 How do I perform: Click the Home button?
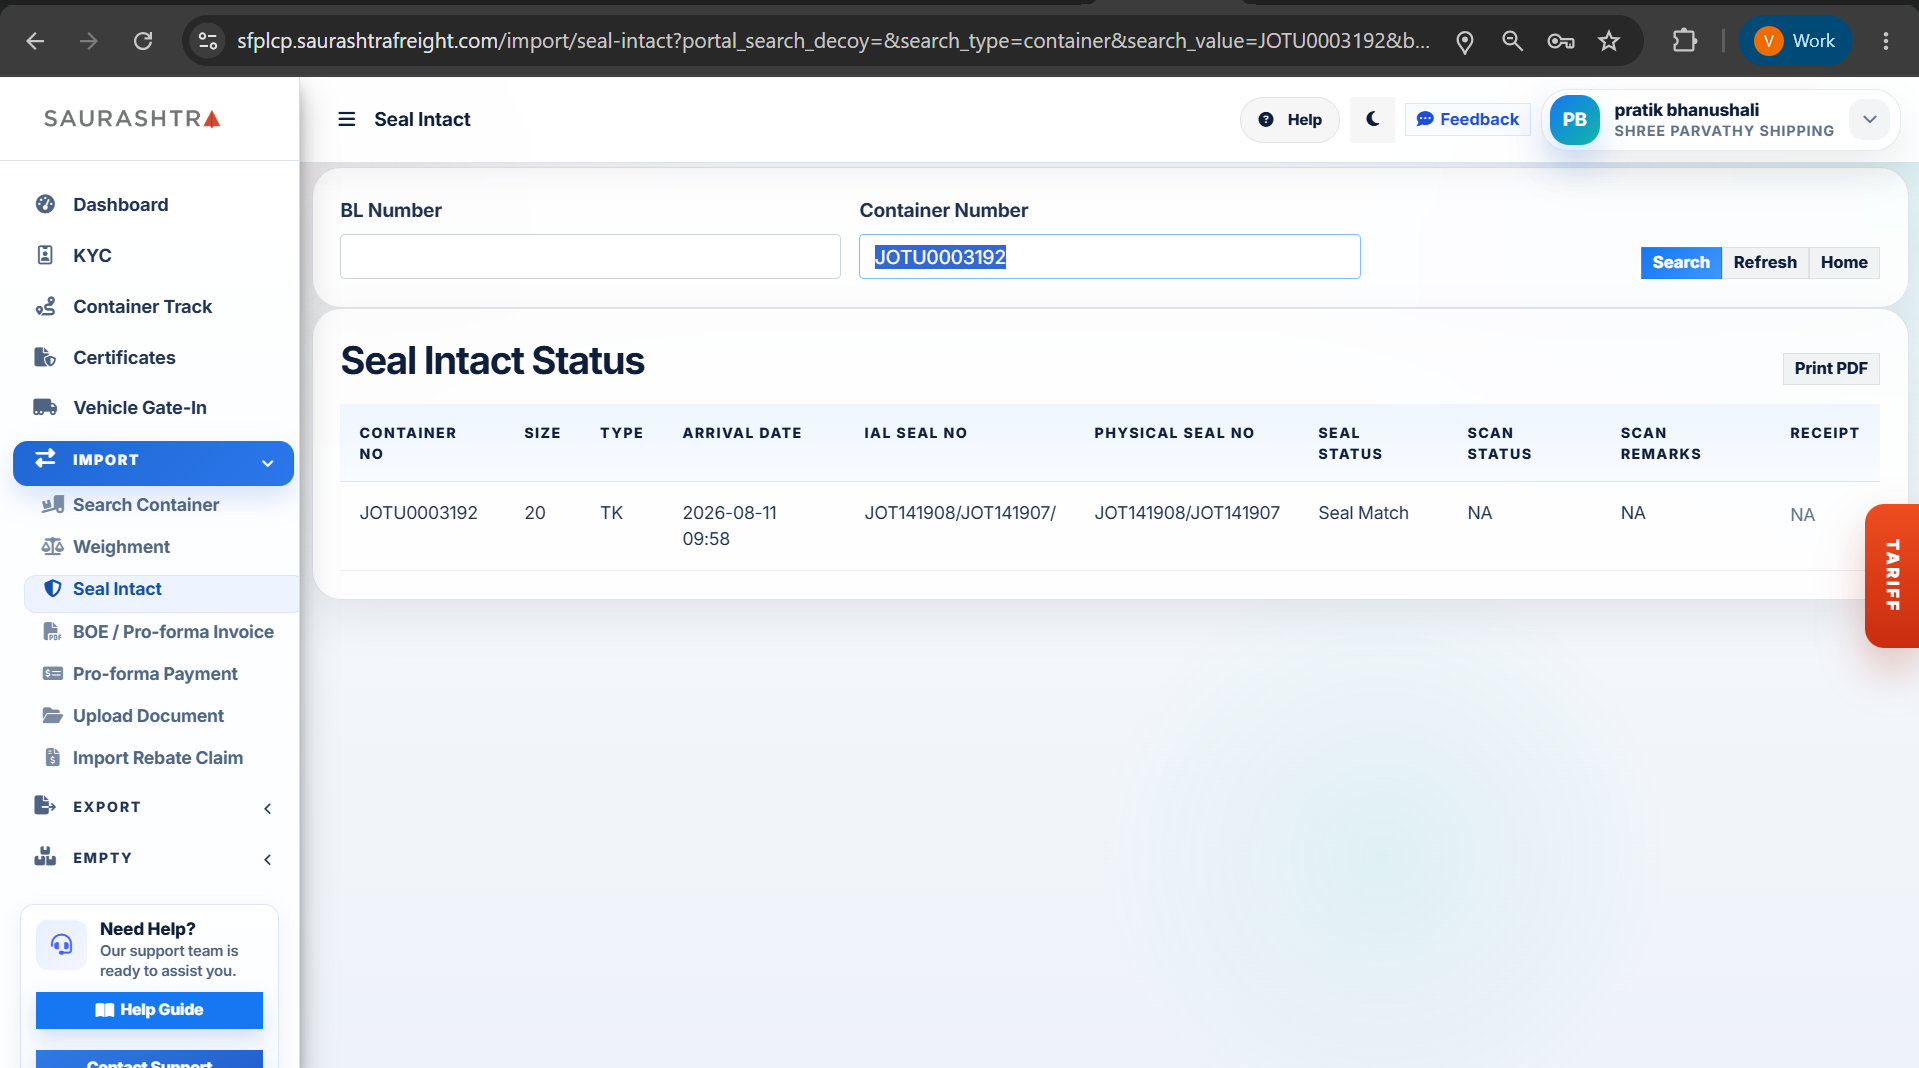[x=1843, y=262]
